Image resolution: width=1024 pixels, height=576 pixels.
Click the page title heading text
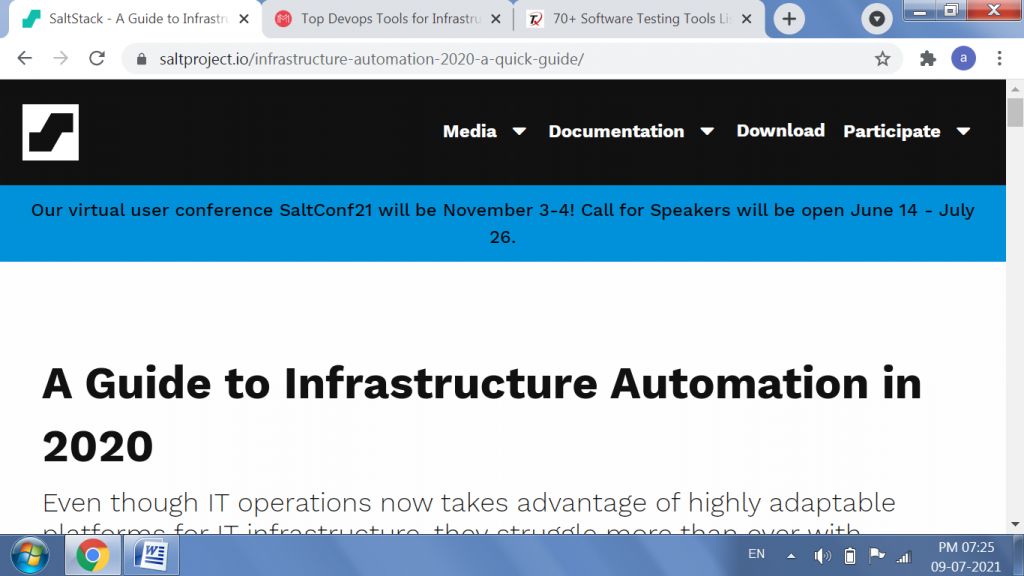(481, 414)
